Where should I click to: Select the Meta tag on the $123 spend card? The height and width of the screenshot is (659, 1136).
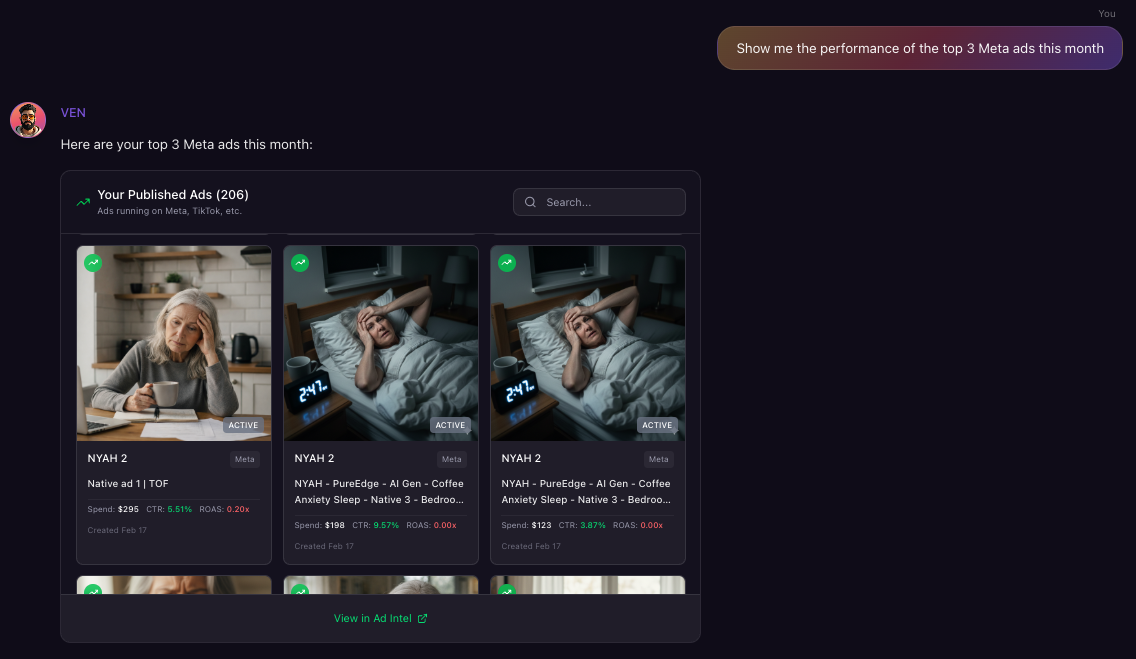click(x=658, y=459)
